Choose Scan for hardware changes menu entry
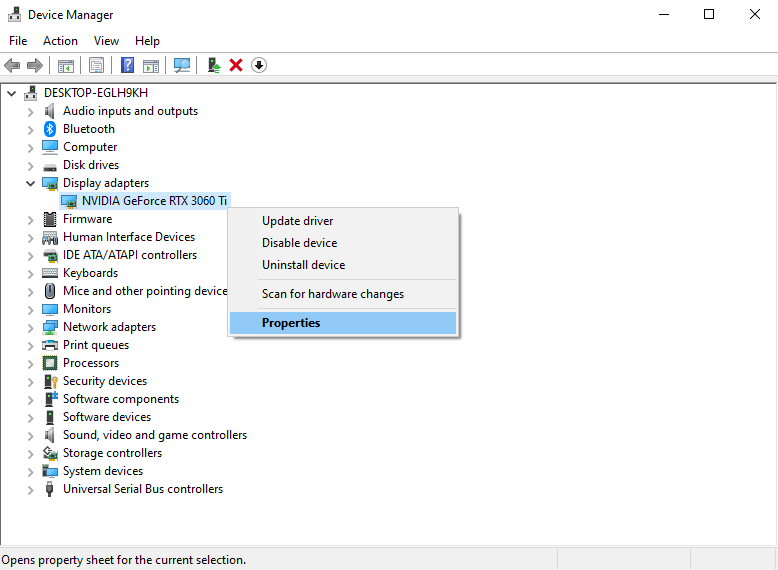Viewport: 778px width, 570px height. coord(343,294)
